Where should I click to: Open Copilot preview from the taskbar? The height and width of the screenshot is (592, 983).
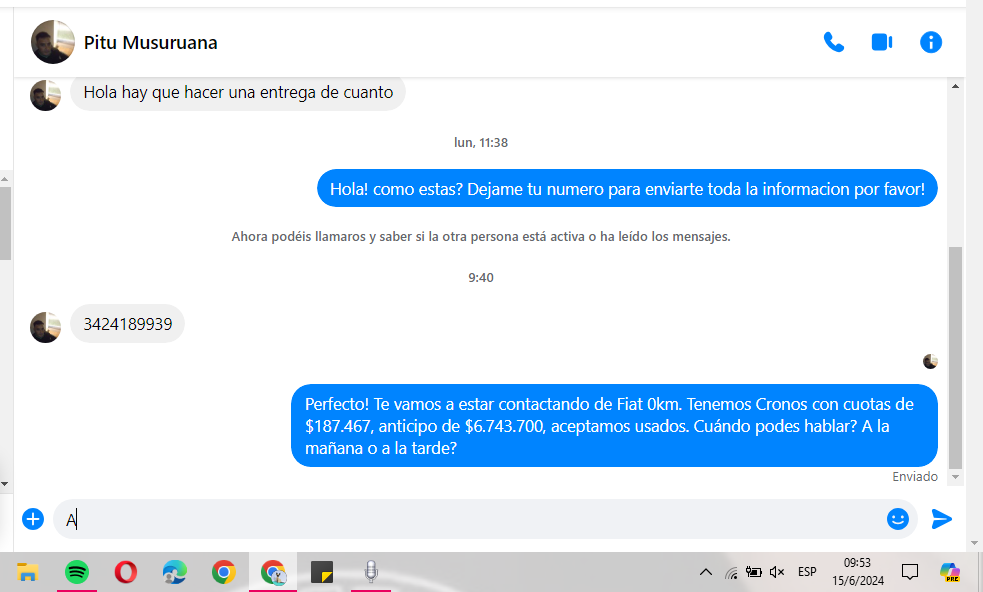coord(949,572)
